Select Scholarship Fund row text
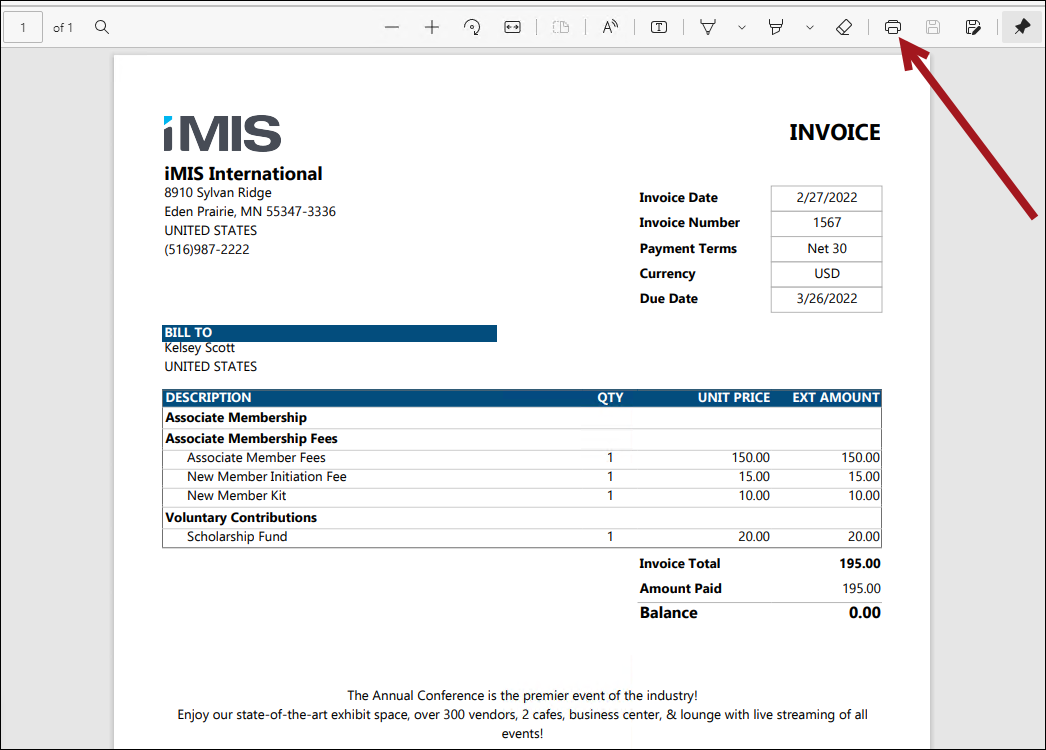This screenshot has width=1046, height=750. (237, 536)
